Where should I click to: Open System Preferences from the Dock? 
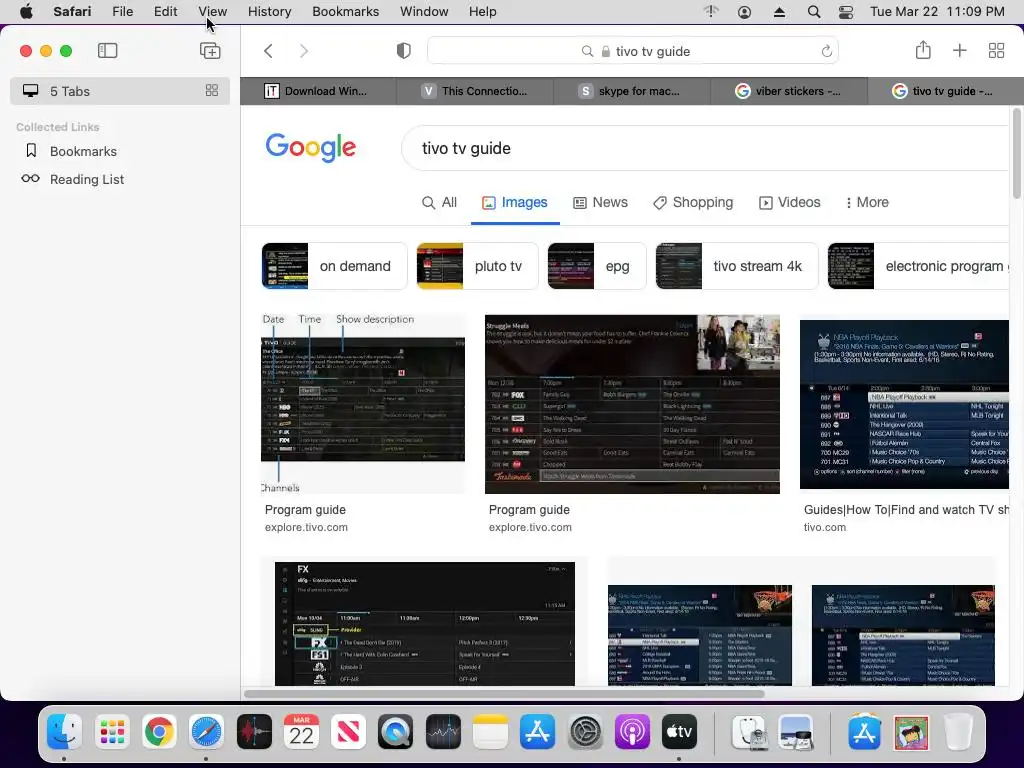585,731
